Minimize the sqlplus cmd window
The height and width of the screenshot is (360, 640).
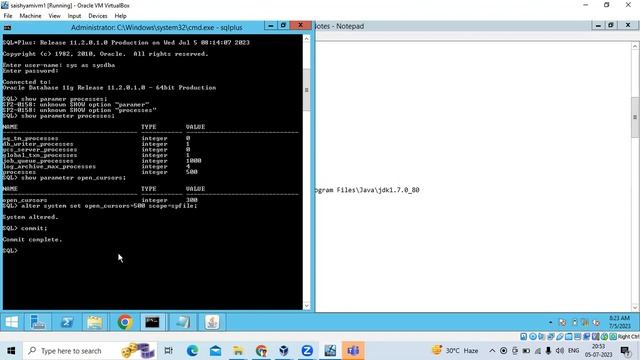pyautogui.click(x=270, y=26)
